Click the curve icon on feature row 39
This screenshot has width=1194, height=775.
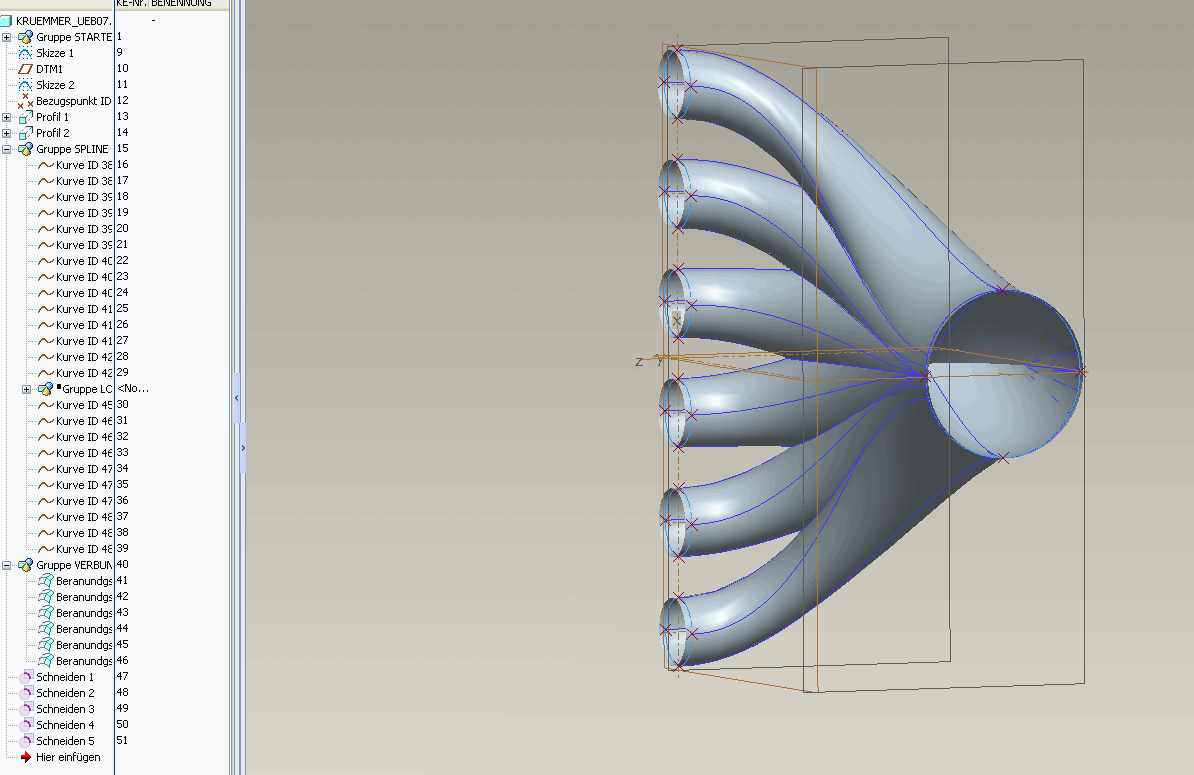[x=46, y=549]
